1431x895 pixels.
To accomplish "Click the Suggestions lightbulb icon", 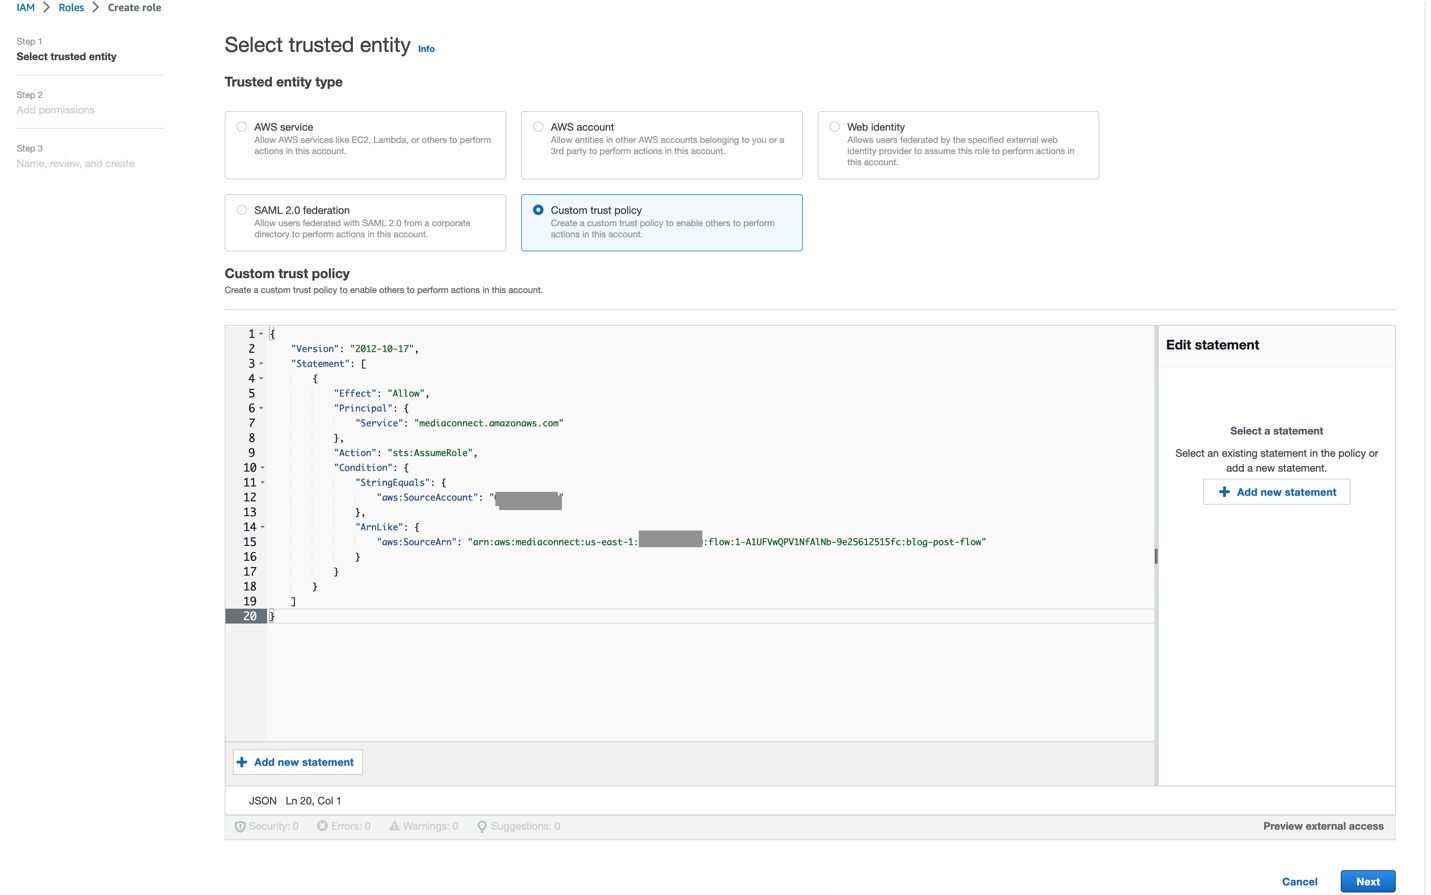I will 482,827.
